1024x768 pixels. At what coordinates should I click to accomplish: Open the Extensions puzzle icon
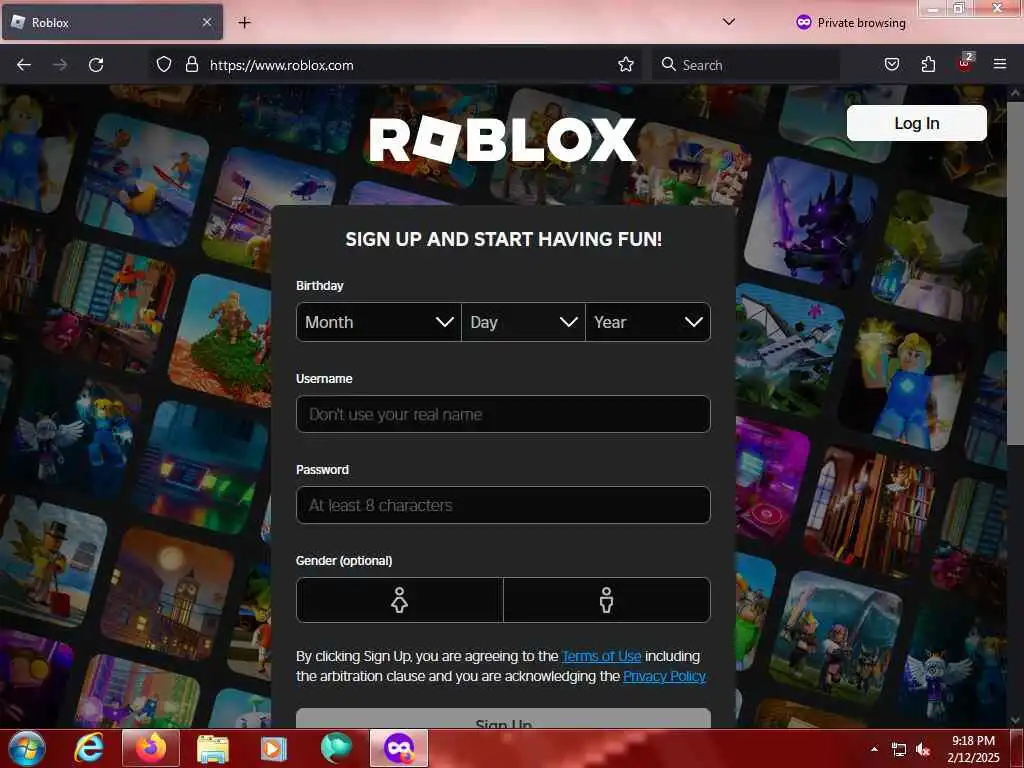(928, 65)
